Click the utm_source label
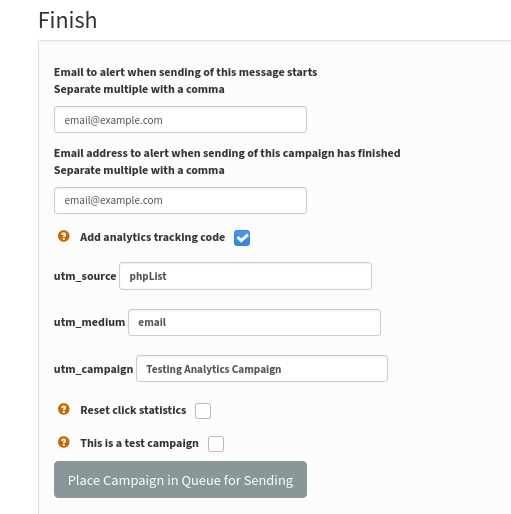The height and width of the screenshot is (514, 511). (x=85, y=276)
